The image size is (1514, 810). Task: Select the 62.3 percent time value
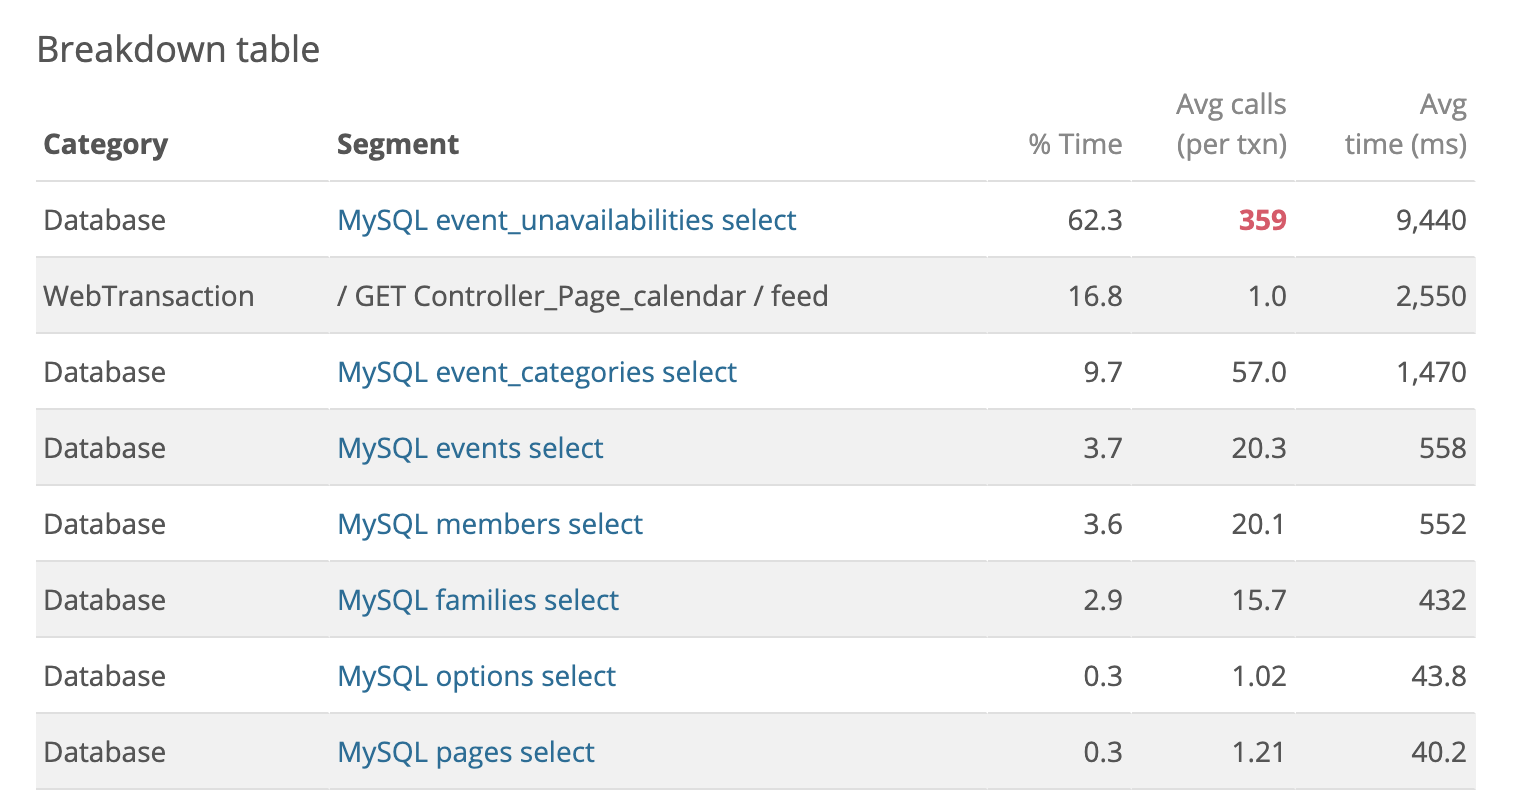pos(1095,220)
